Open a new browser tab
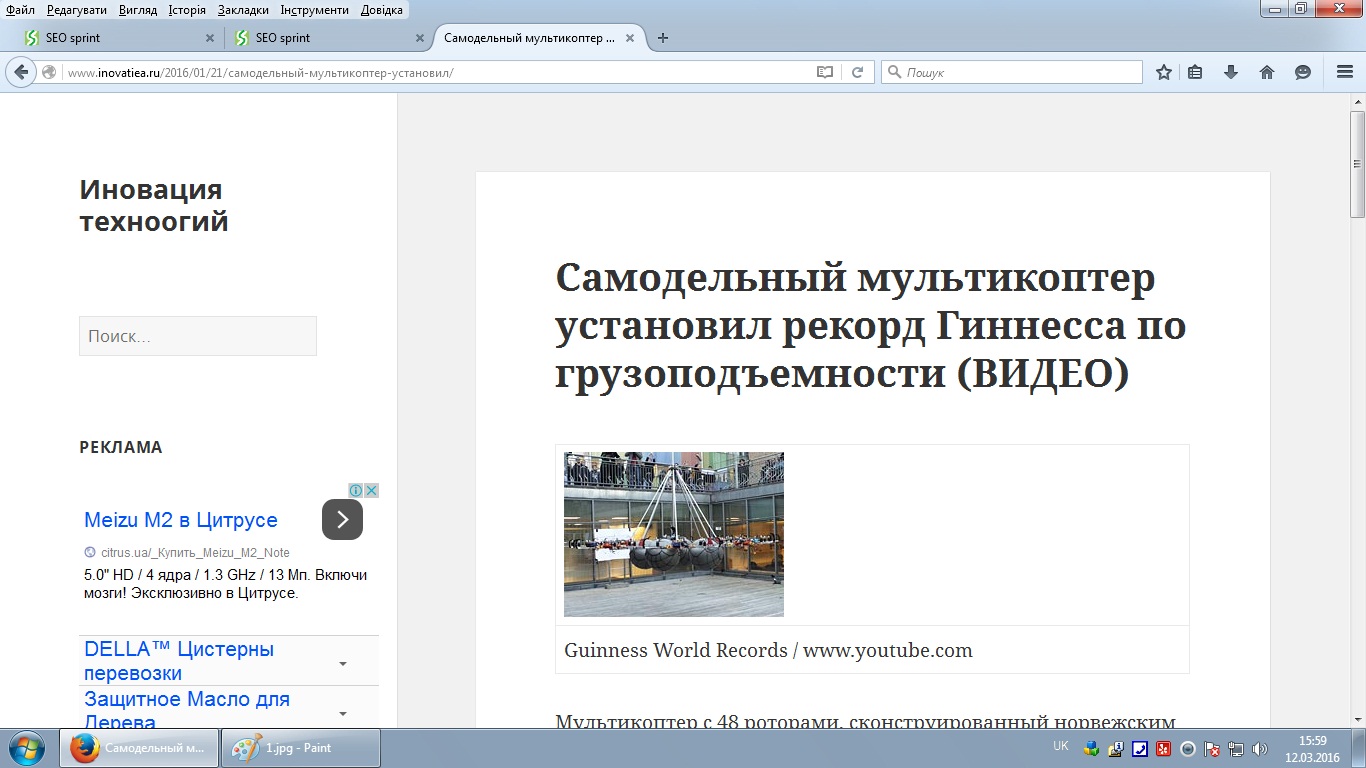Viewport: 1366px width, 768px height. [662, 38]
